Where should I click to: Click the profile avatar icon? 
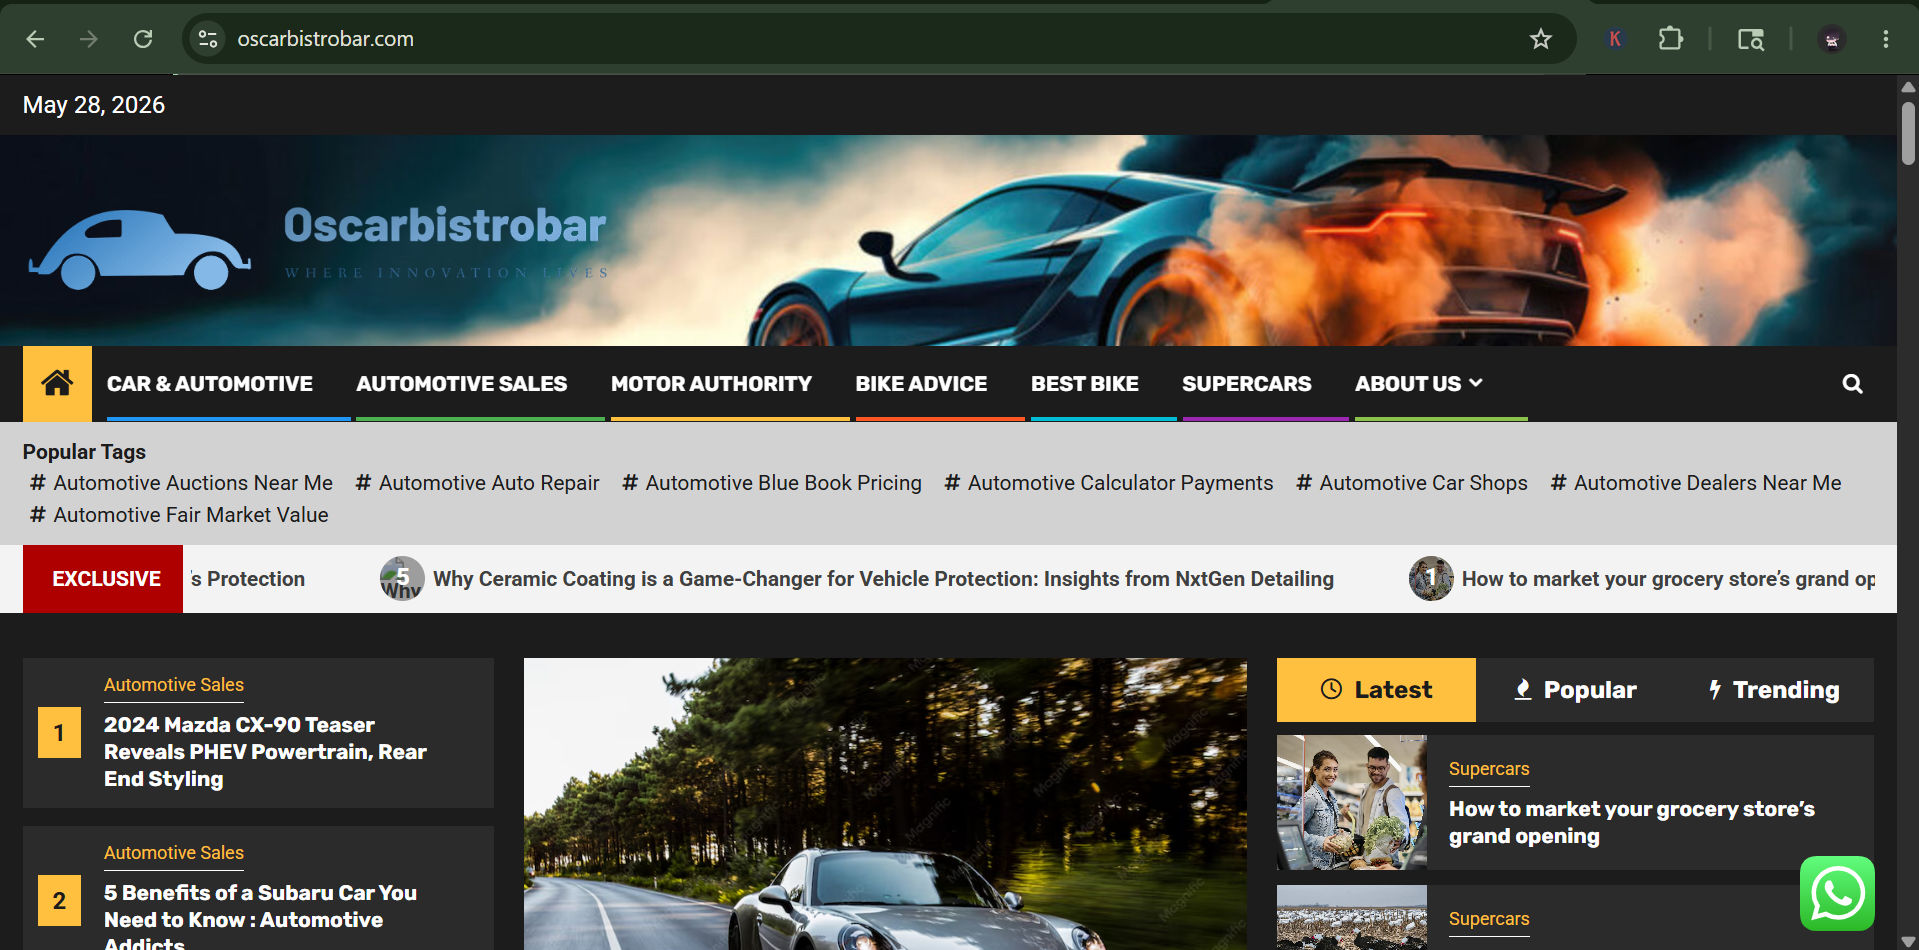pyautogui.click(x=1831, y=39)
